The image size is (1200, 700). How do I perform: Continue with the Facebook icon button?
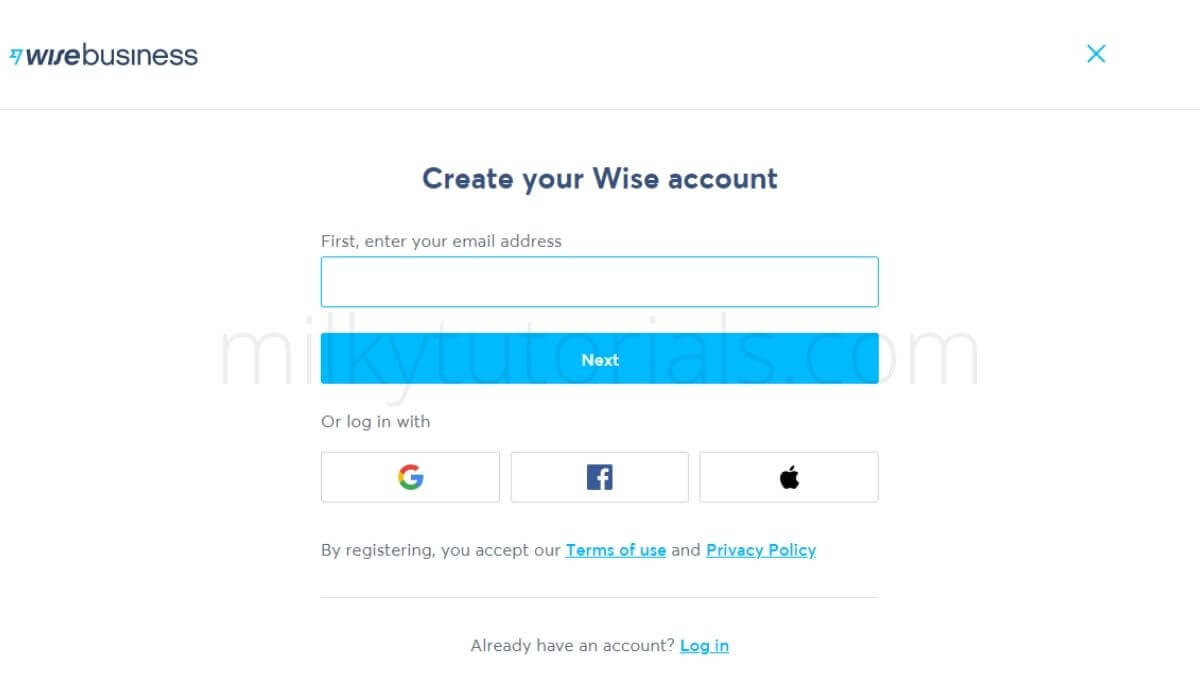(x=599, y=477)
